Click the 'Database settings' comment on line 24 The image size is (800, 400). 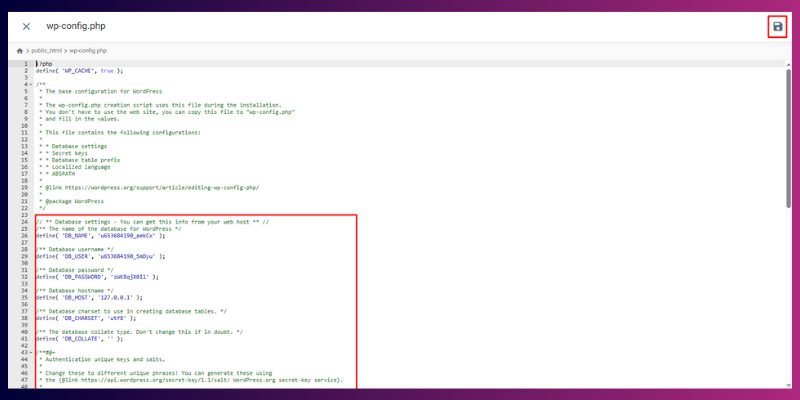click(x=153, y=222)
